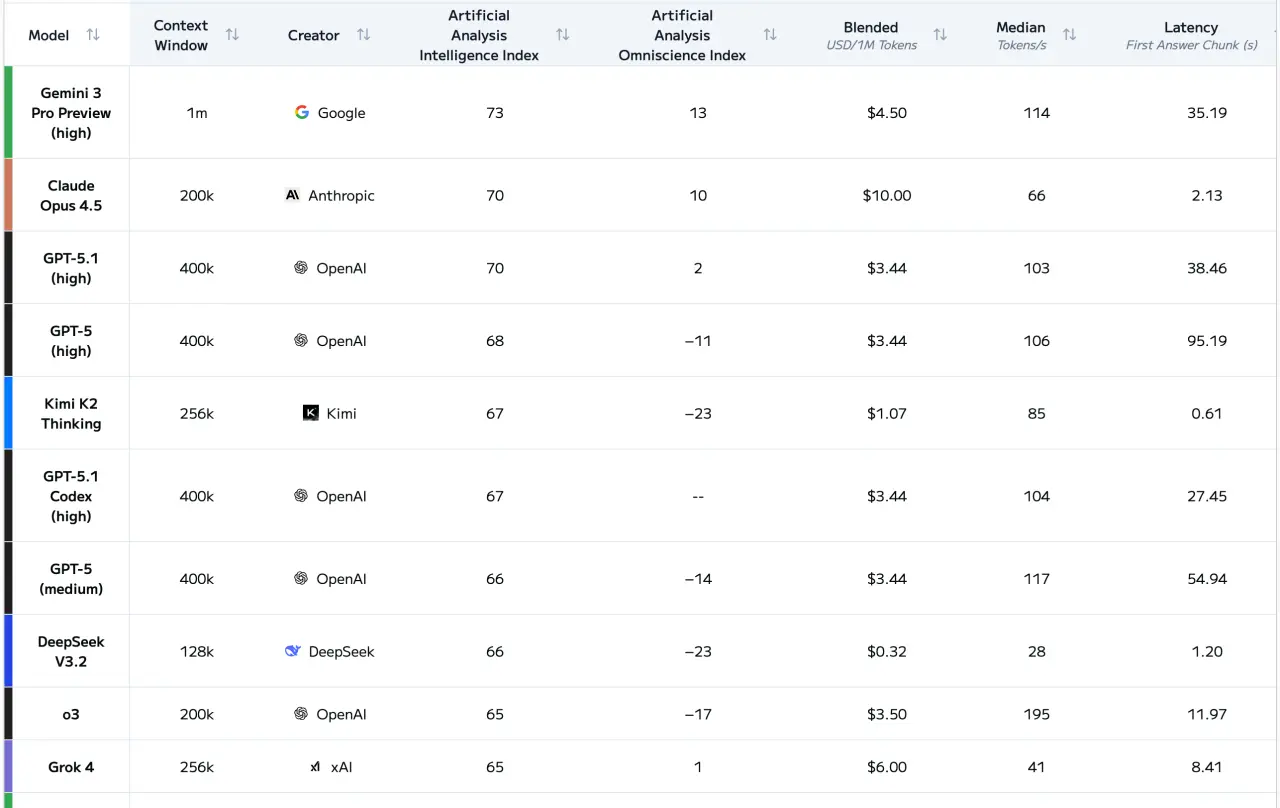Click the Anthropic logo in Claude row

(293, 195)
